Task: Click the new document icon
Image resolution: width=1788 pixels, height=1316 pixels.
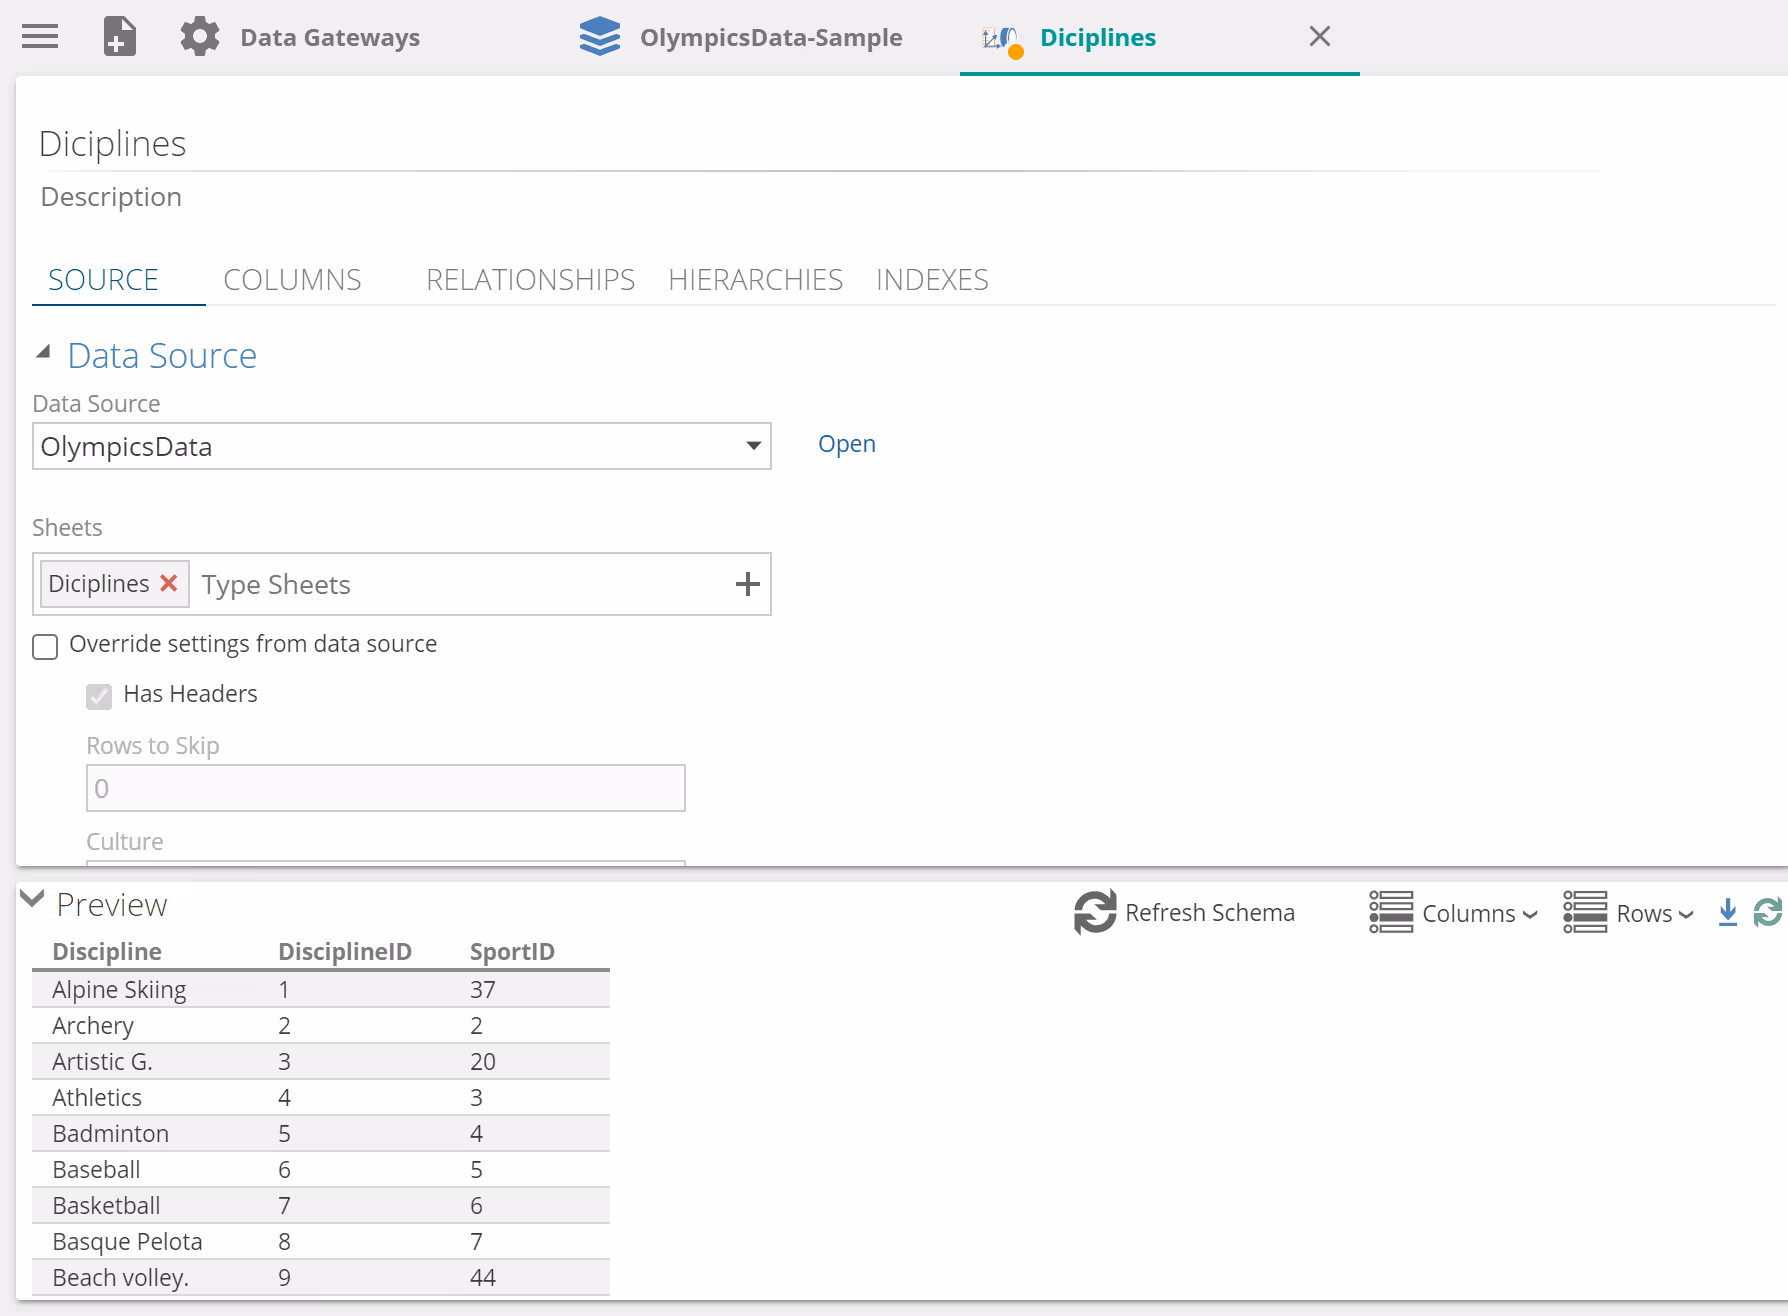Action: tap(119, 37)
